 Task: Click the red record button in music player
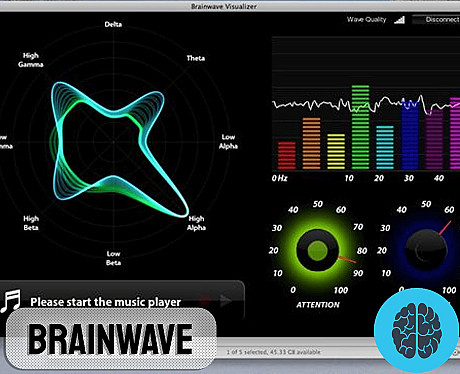[x=205, y=300]
